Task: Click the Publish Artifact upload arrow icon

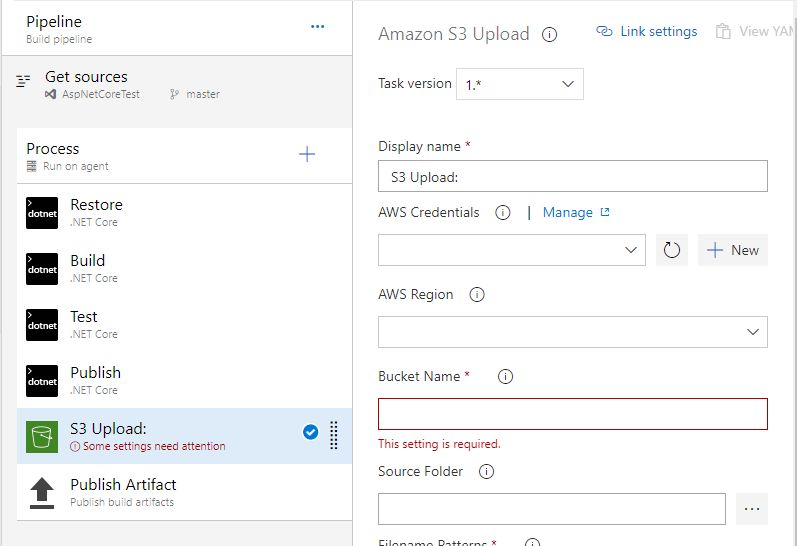Action: pos(42,493)
